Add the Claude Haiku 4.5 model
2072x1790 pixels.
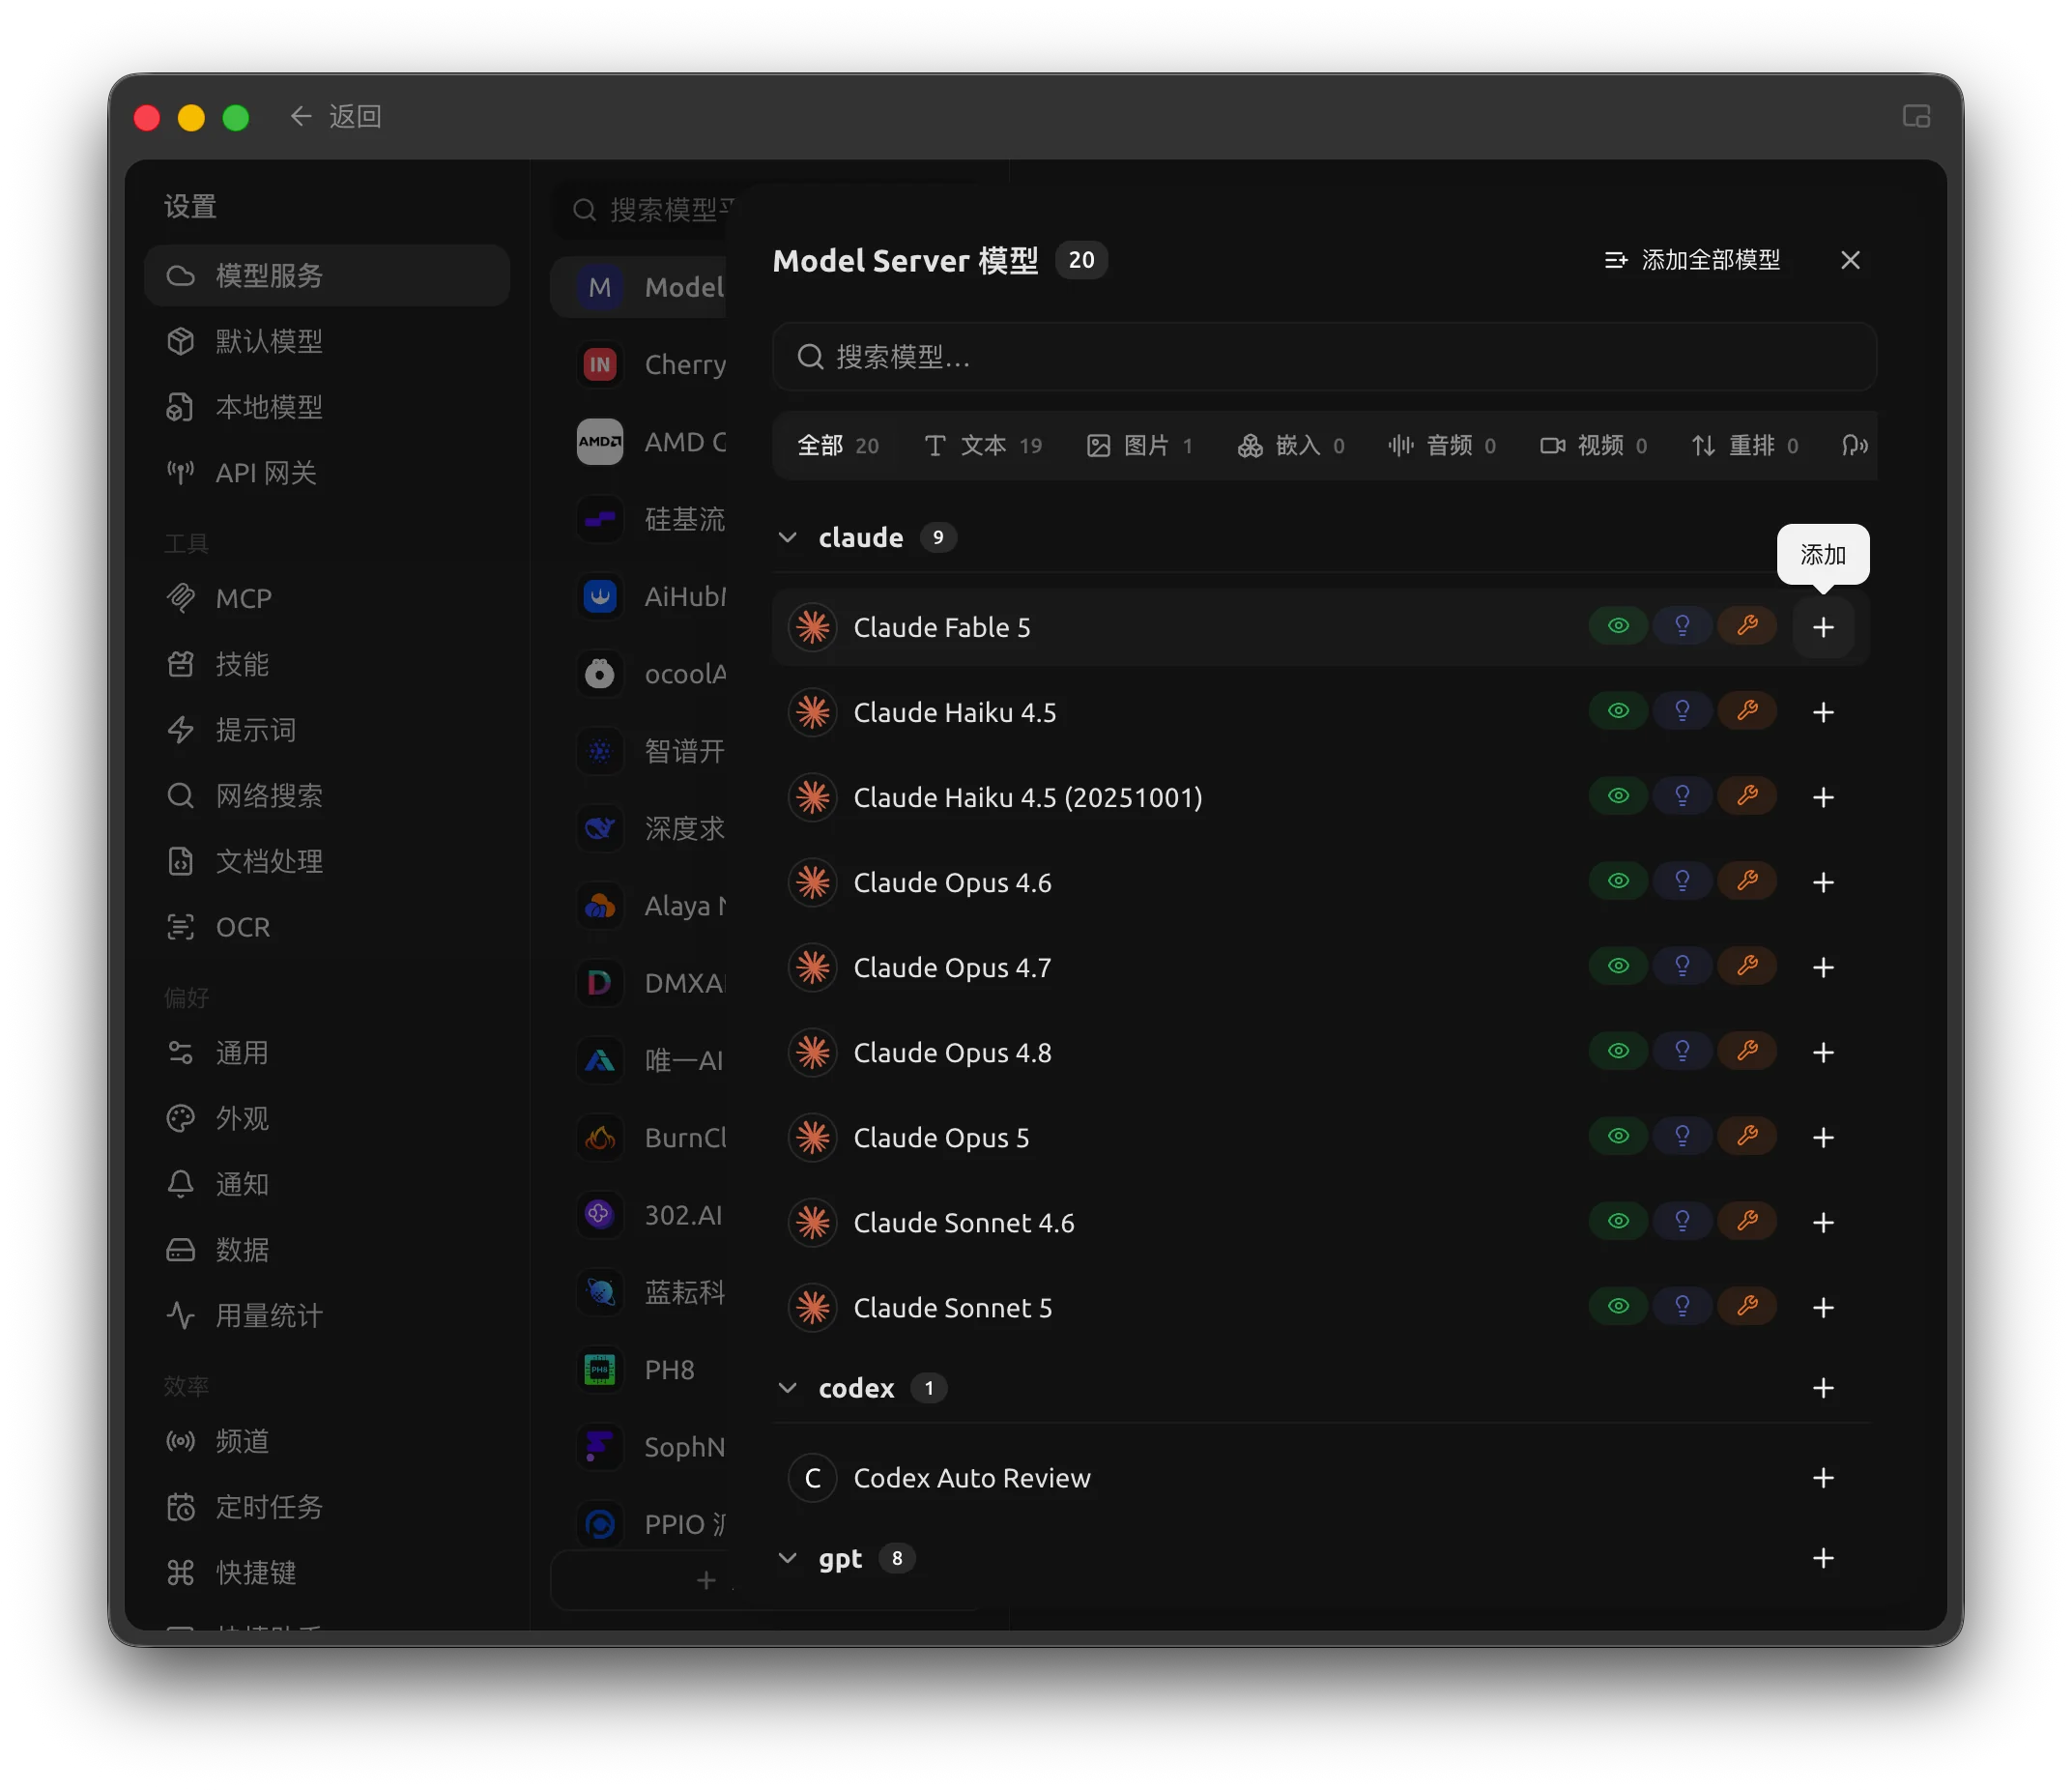[1823, 712]
